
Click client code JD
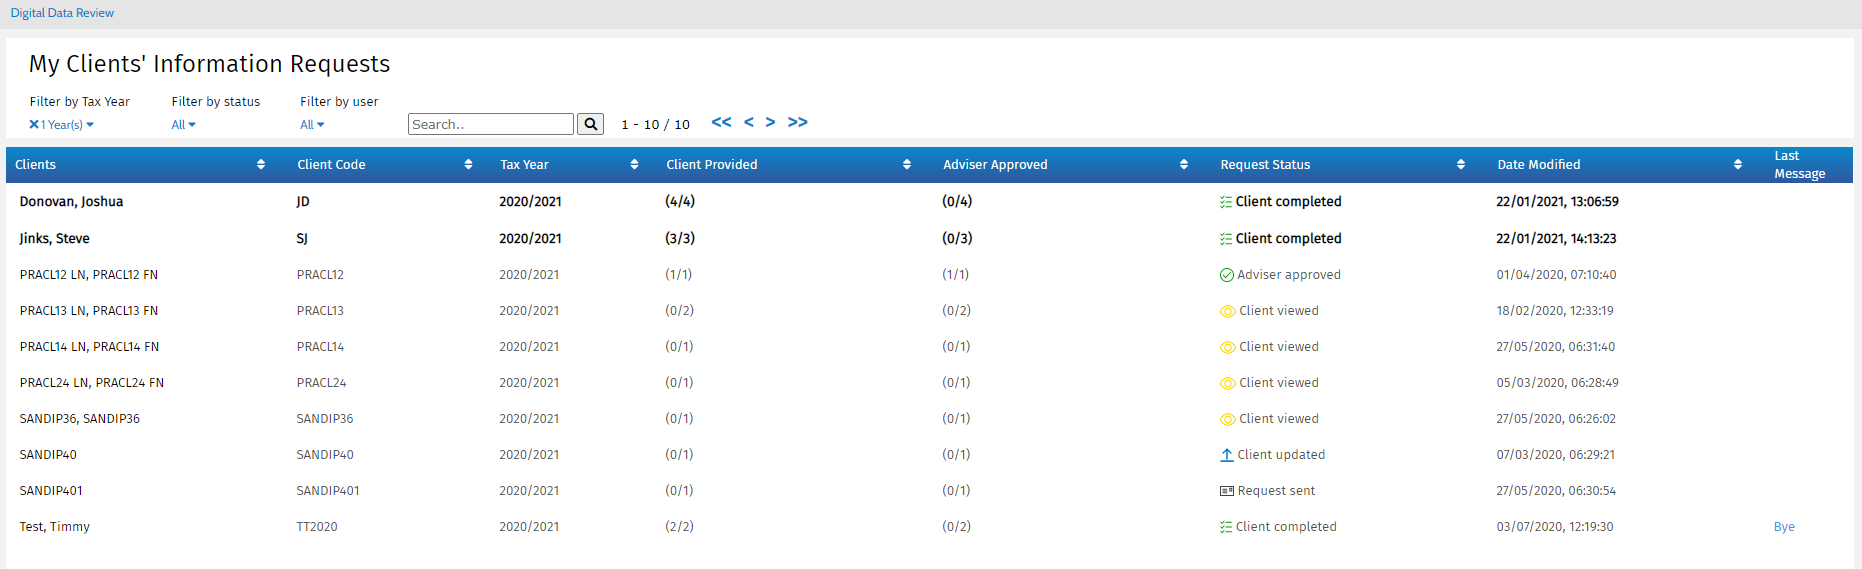click(x=303, y=202)
